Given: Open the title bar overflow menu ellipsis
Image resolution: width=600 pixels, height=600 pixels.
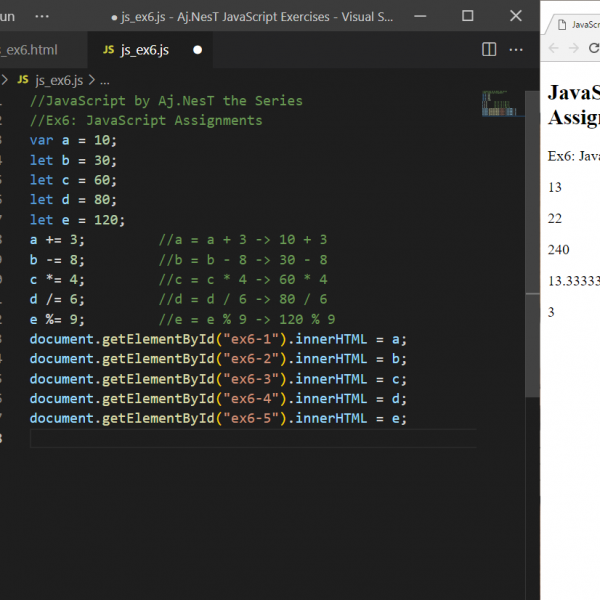Looking at the screenshot, I should 41,16.
